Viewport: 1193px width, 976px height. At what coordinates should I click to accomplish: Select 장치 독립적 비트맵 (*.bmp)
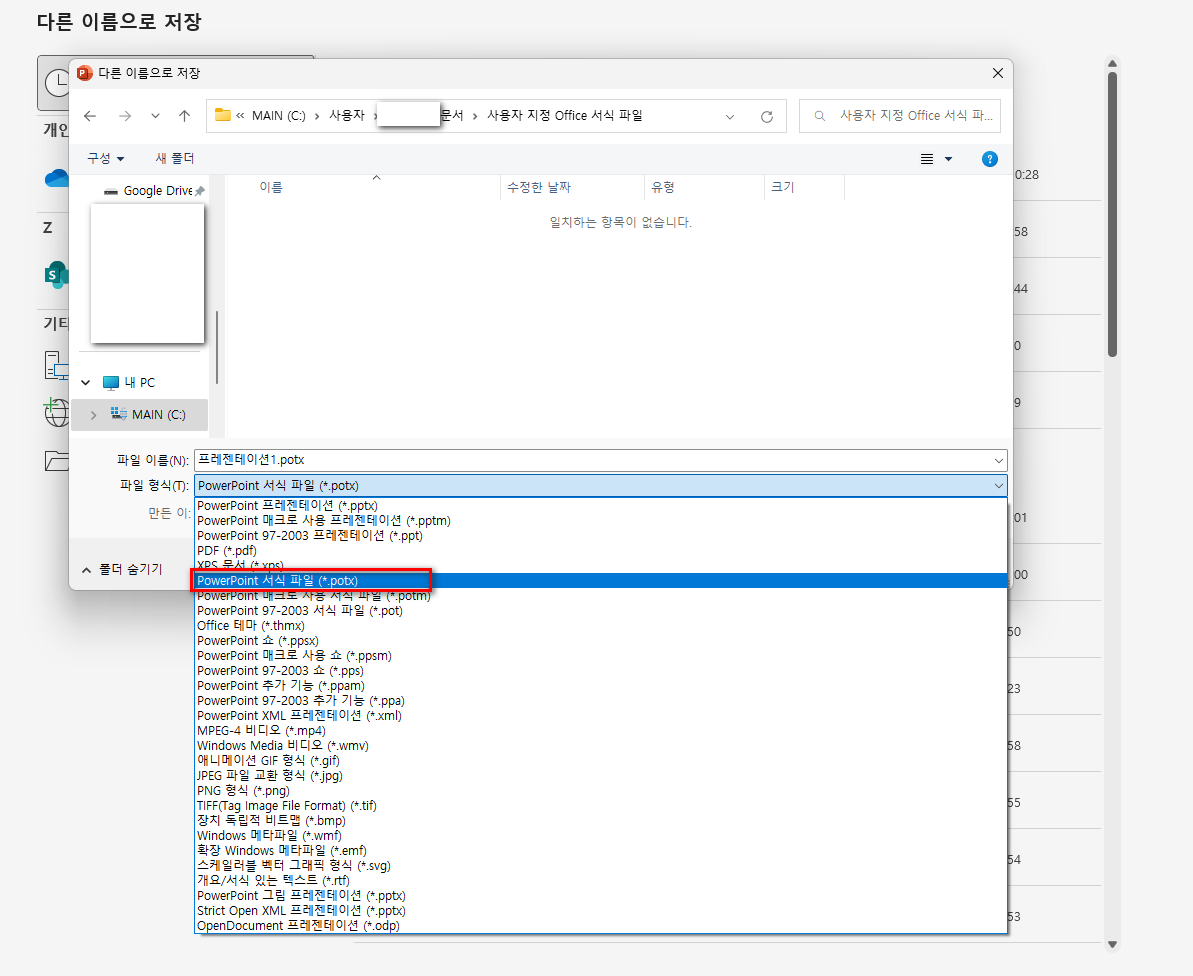pyautogui.click(x=601, y=821)
